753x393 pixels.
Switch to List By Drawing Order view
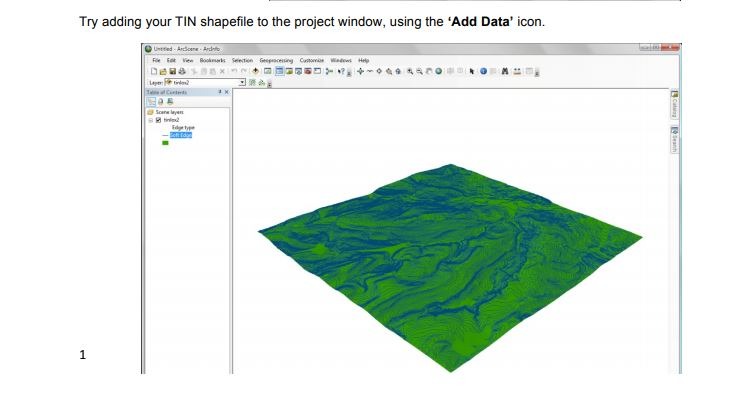coord(151,102)
